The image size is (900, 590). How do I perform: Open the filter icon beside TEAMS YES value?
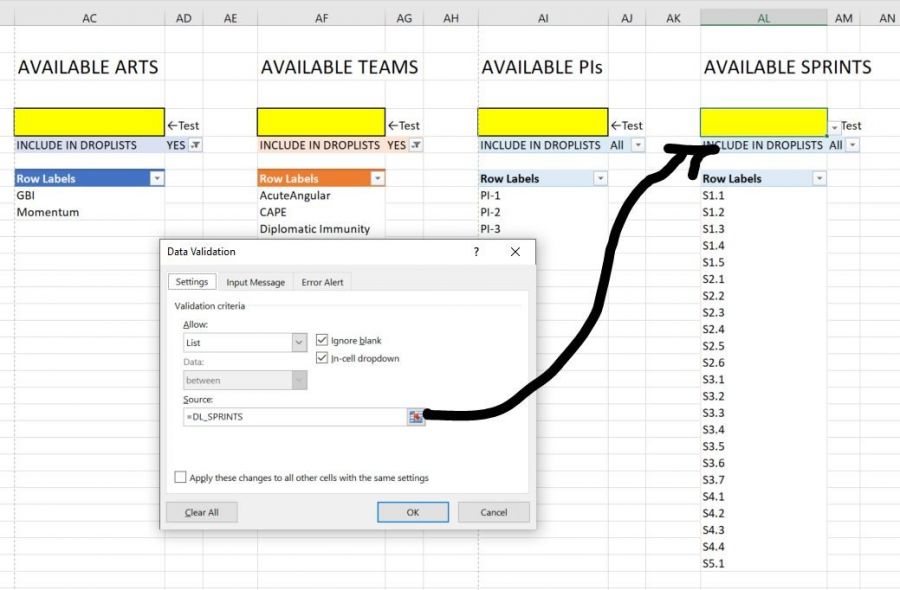(416, 145)
